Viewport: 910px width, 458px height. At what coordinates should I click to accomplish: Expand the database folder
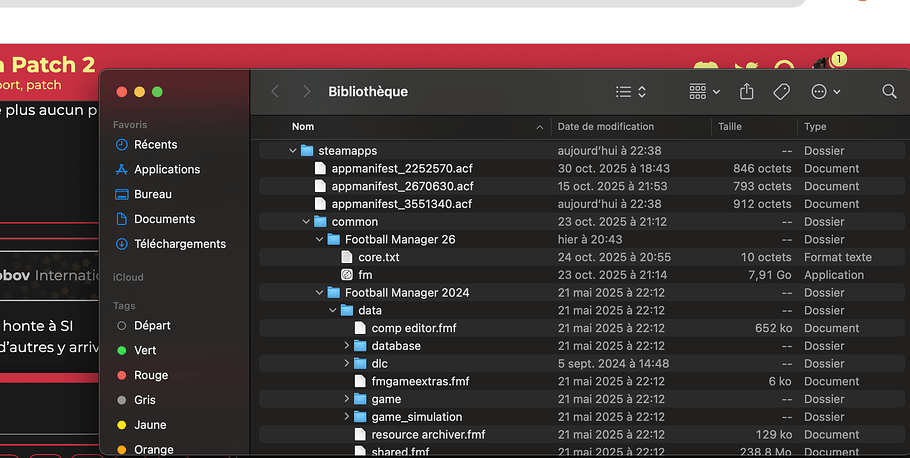347,346
